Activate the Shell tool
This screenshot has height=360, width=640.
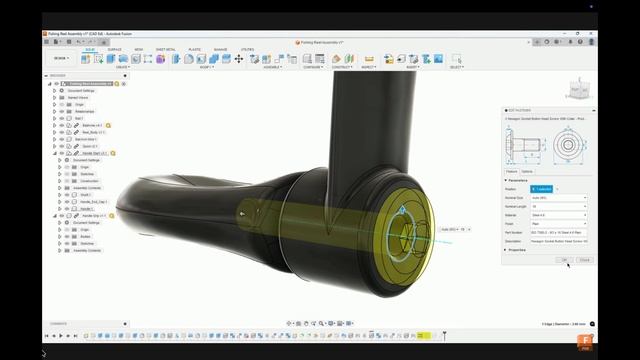click(201, 59)
